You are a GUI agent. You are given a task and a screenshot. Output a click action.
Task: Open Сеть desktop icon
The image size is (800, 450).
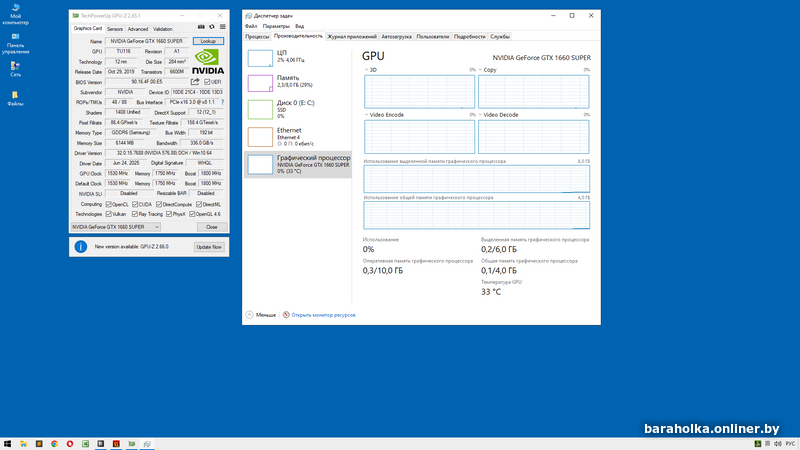pos(15,69)
